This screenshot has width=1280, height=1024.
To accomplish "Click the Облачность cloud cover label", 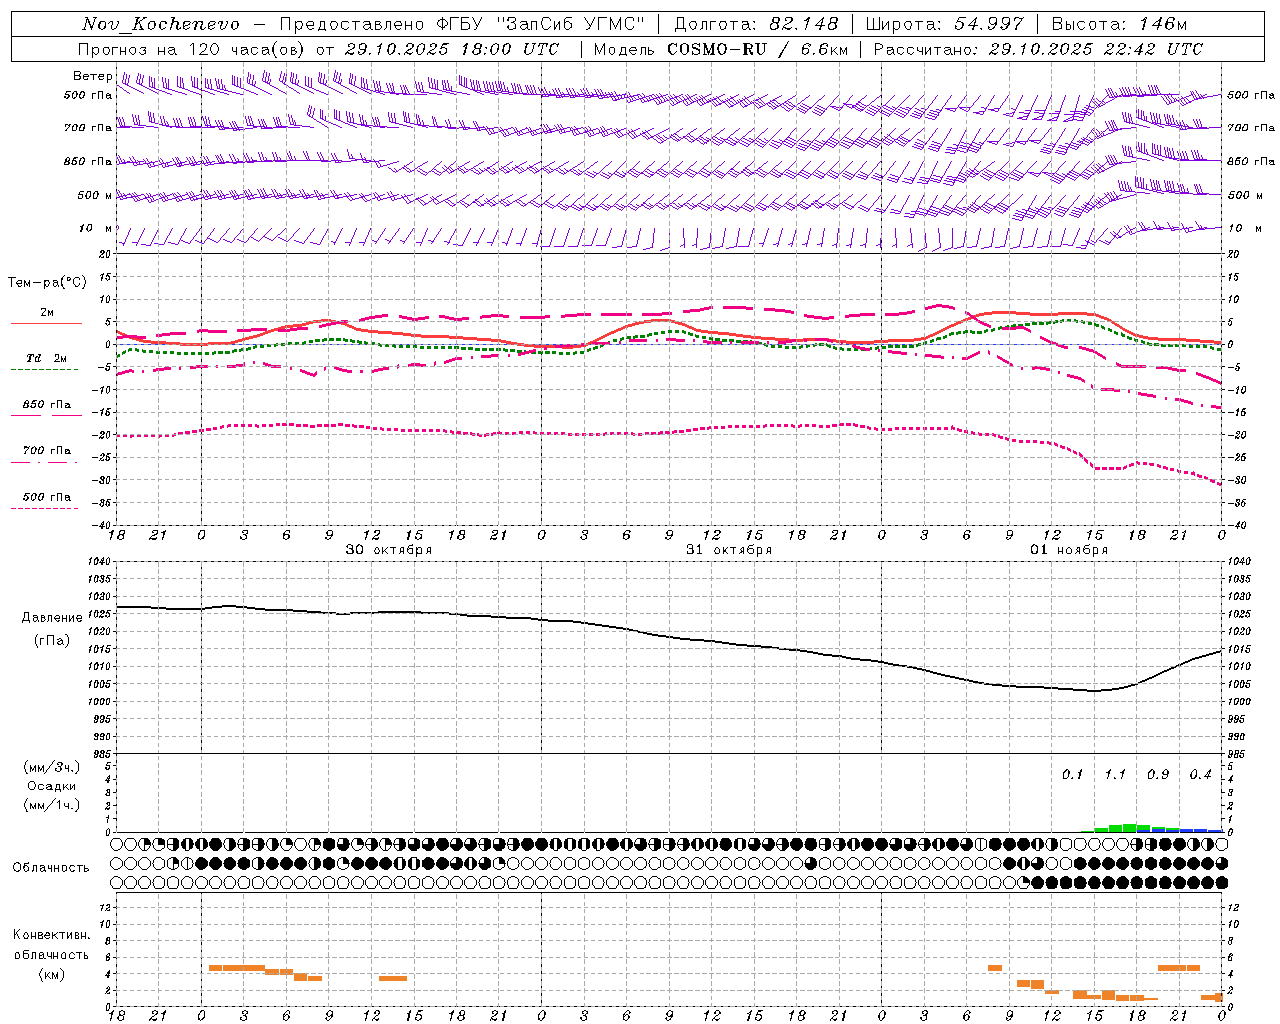I will 51,868.
